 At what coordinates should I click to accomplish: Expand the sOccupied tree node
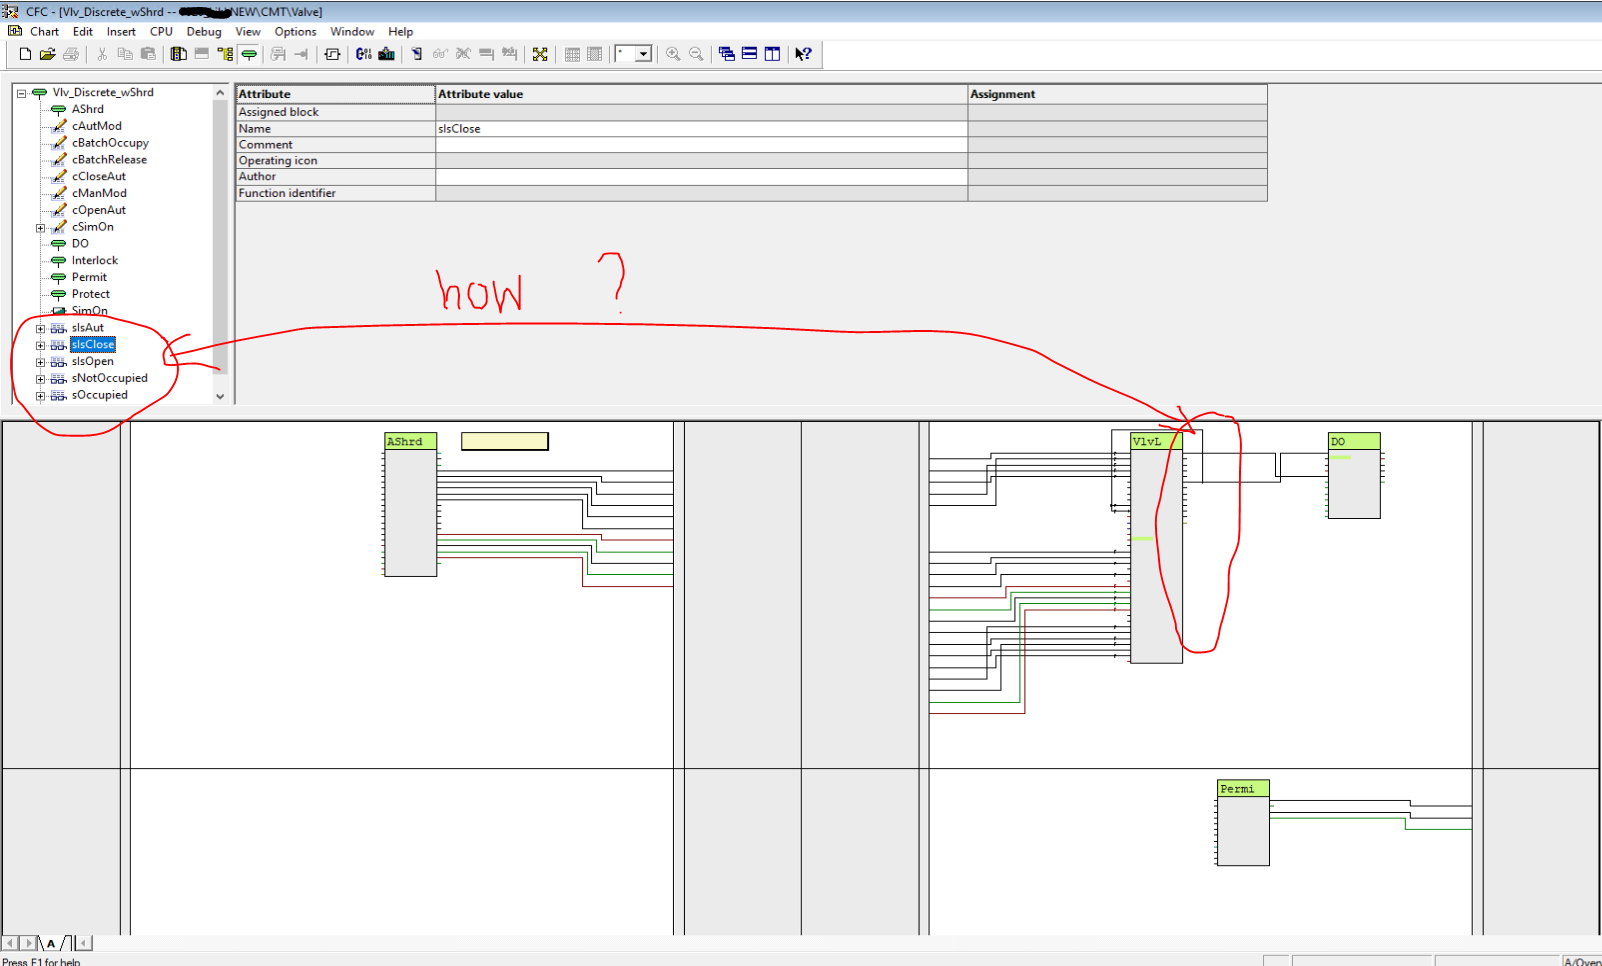click(40, 396)
